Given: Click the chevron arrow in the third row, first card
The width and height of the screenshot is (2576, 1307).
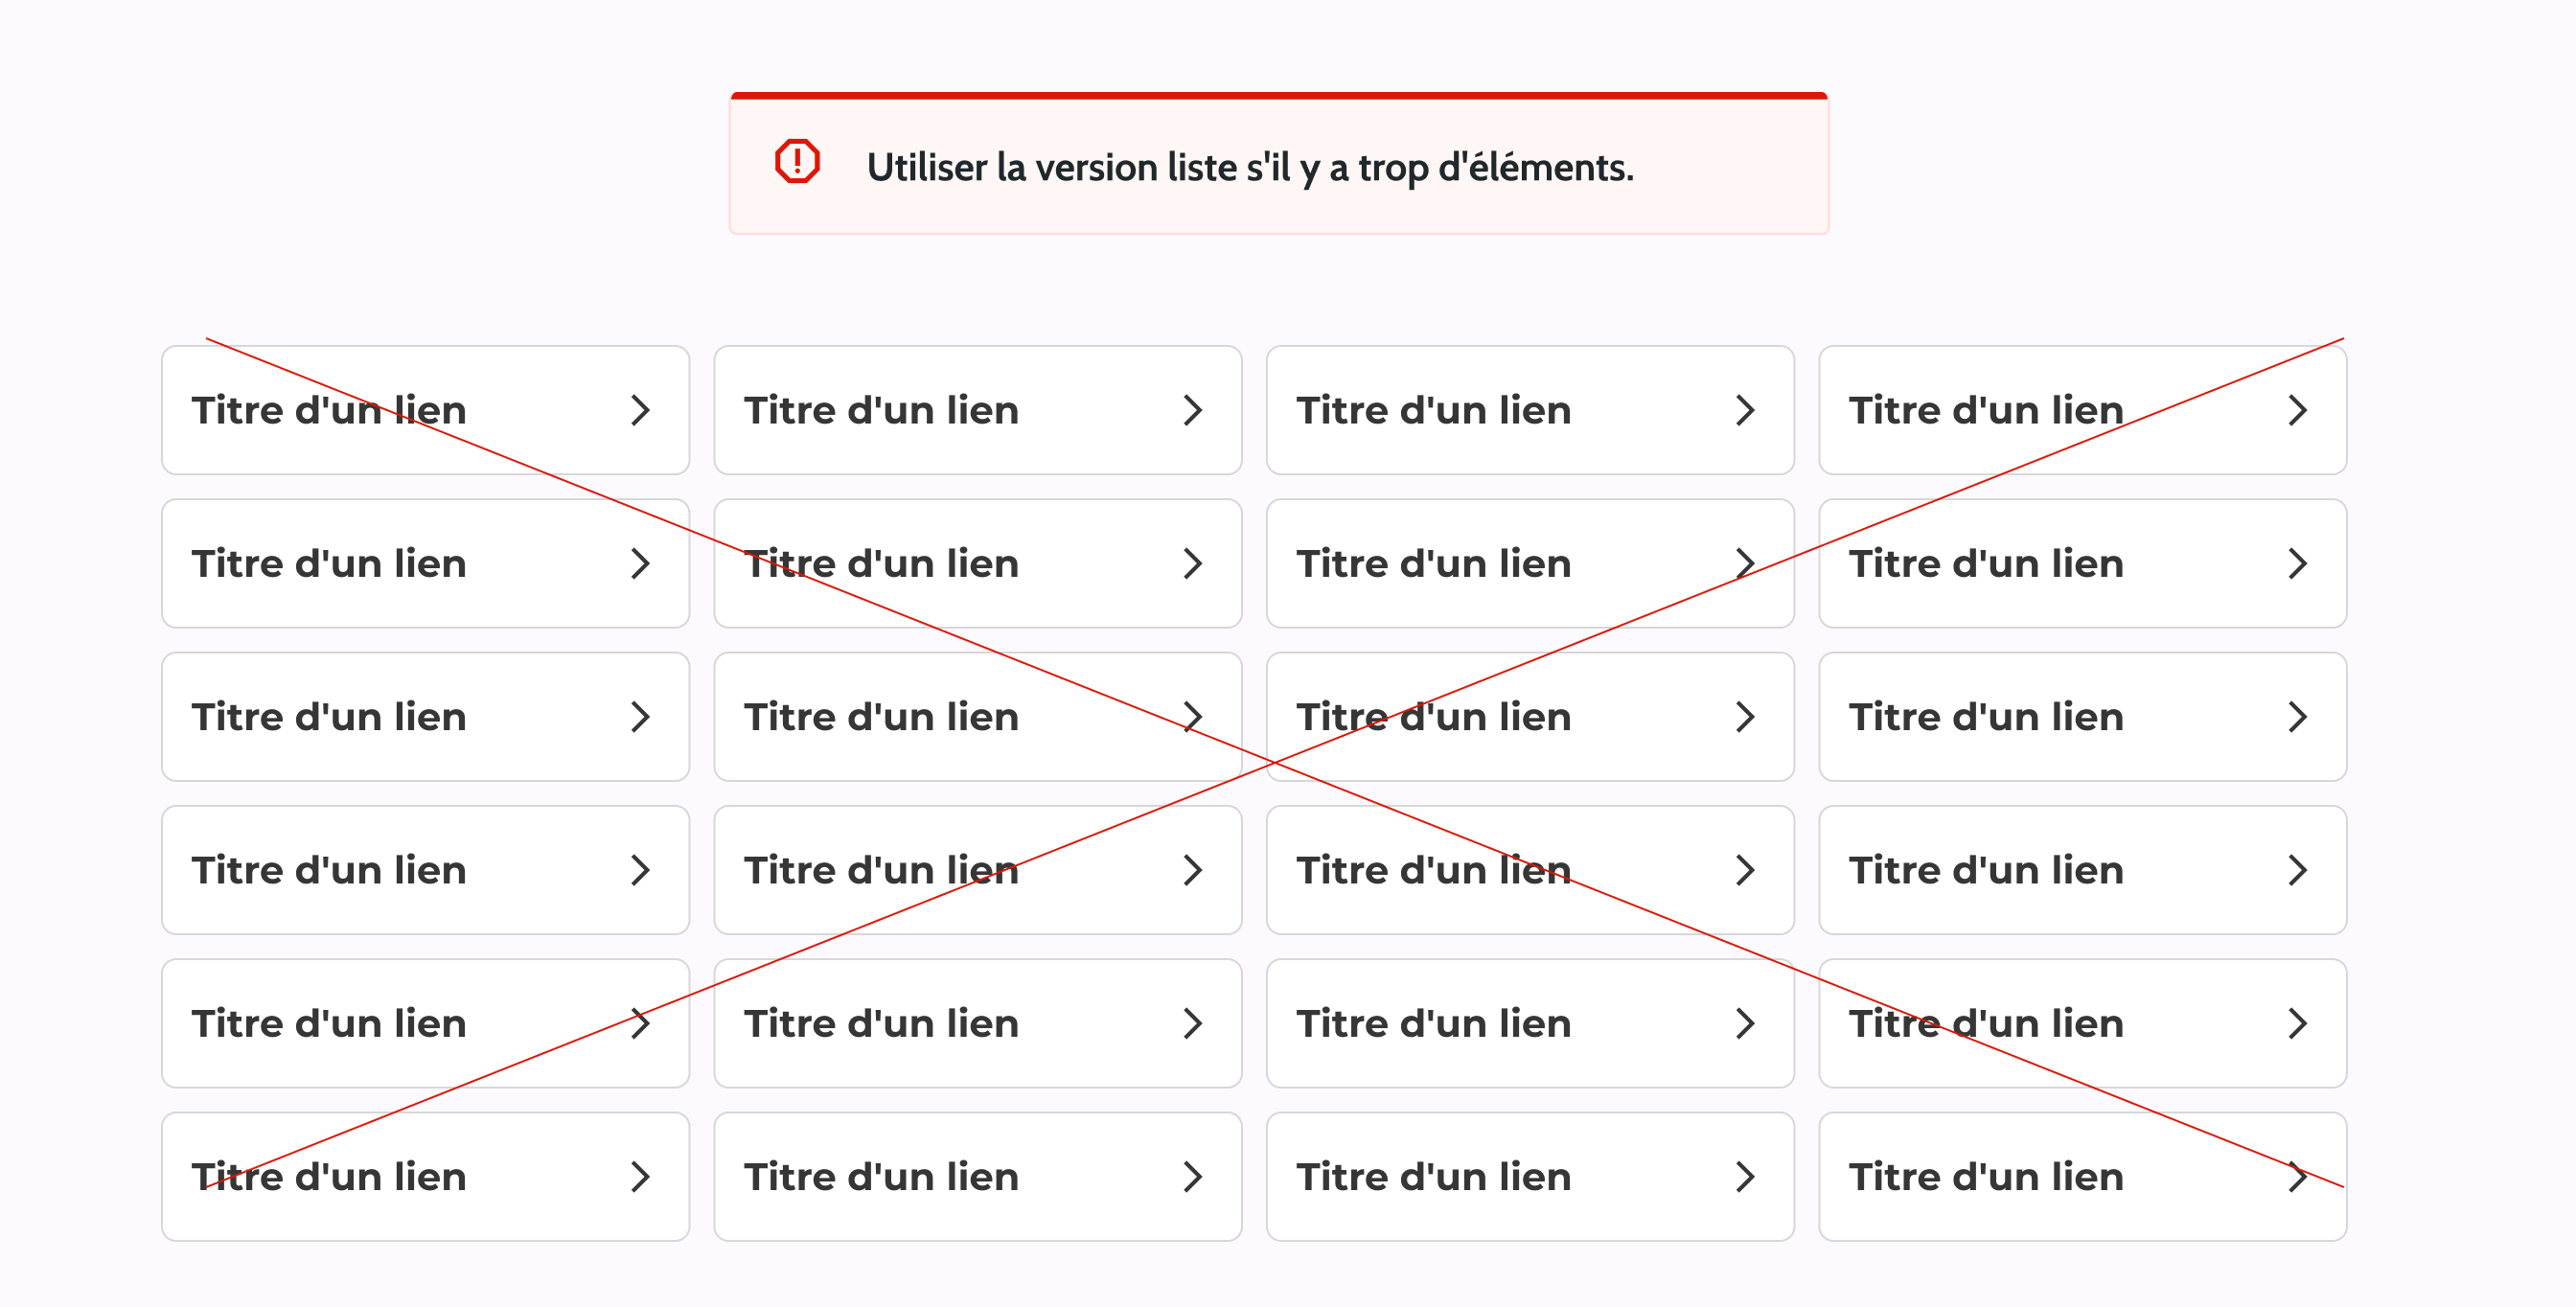Looking at the screenshot, I should click(x=641, y=717).
